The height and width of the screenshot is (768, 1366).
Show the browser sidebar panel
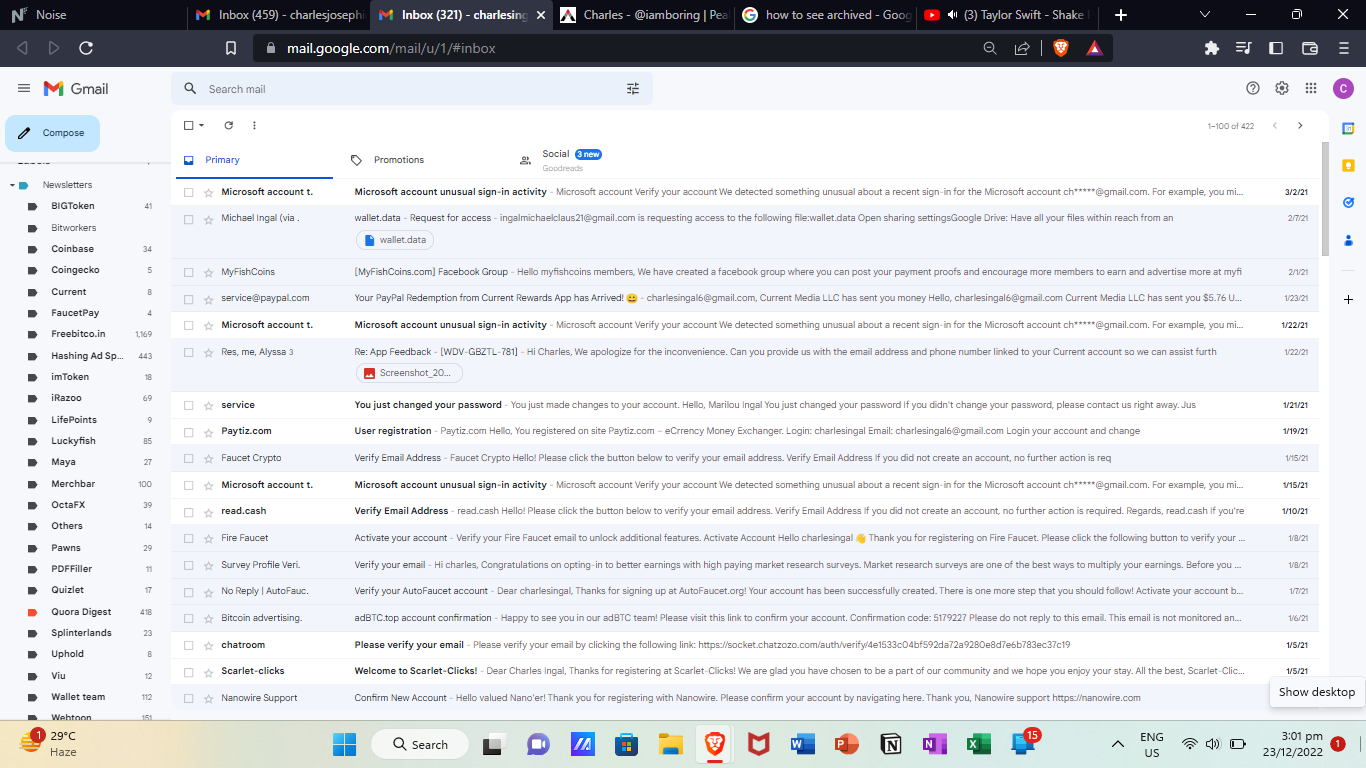[1276, 48]
